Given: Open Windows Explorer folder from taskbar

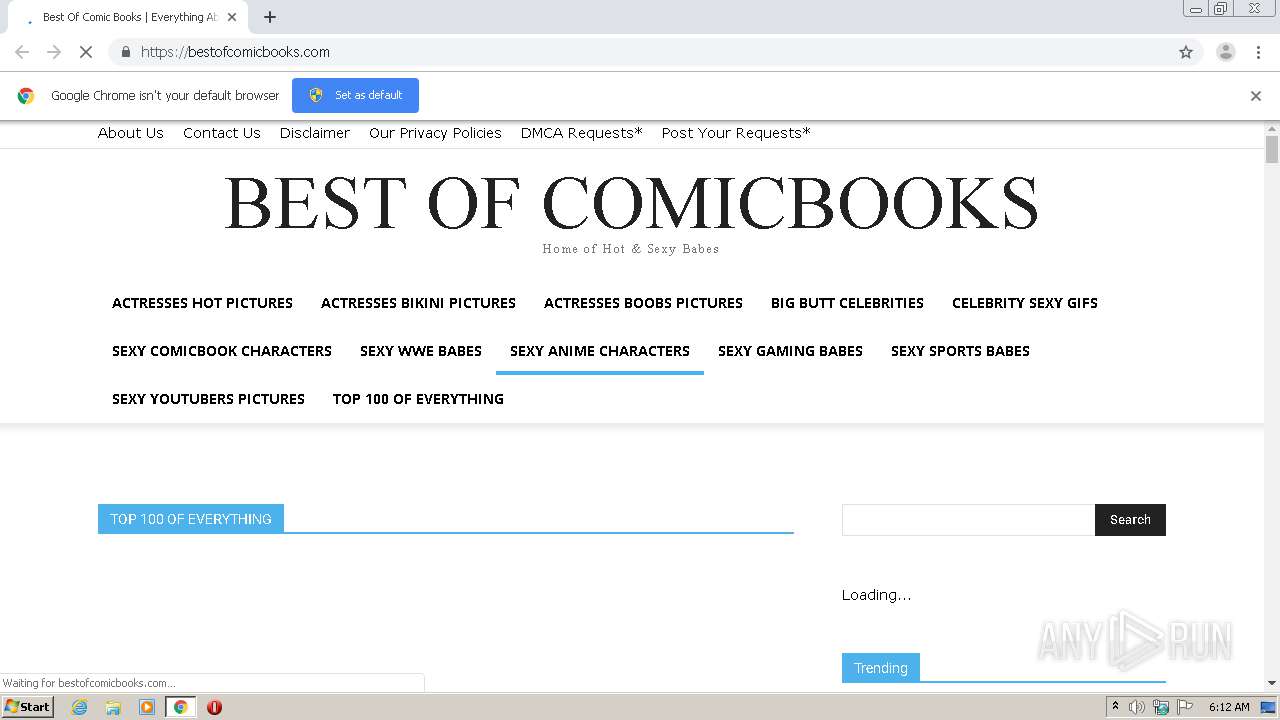Looking at the screenshot, I should (x=113, y=707).
